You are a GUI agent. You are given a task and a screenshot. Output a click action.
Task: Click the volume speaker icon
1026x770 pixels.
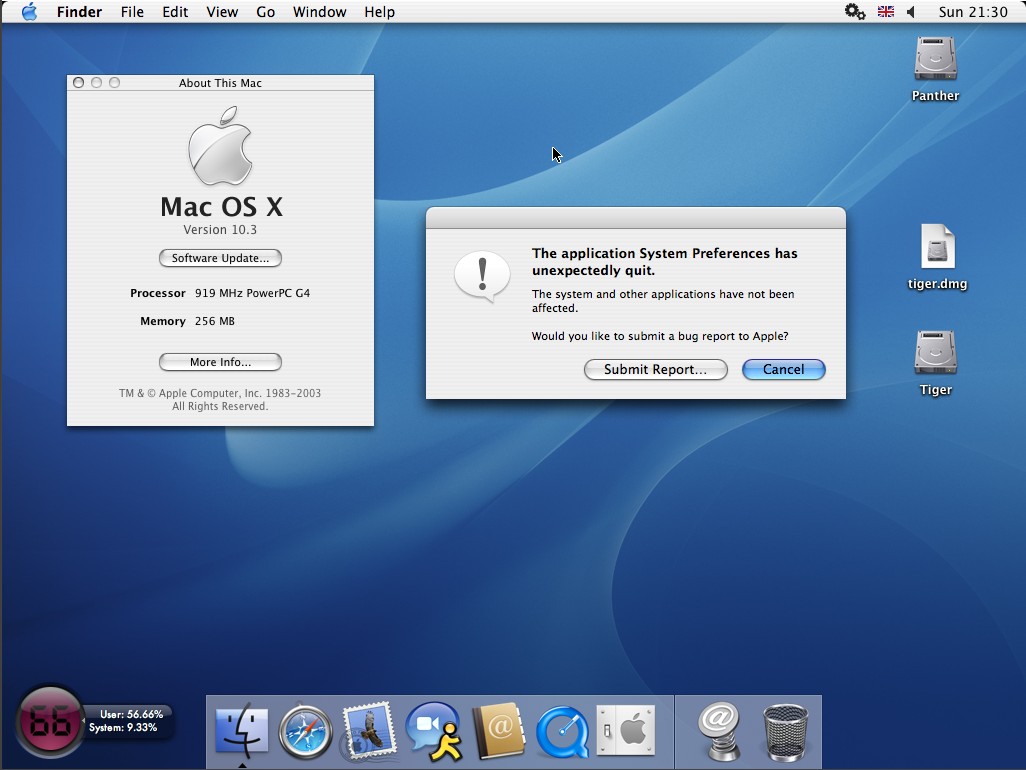(x=911, y=12)
